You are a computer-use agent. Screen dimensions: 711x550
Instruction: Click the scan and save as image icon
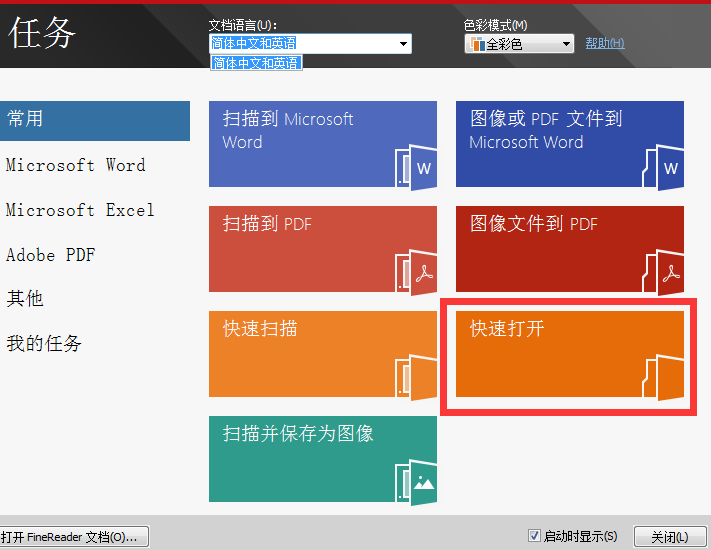[416, 482]
